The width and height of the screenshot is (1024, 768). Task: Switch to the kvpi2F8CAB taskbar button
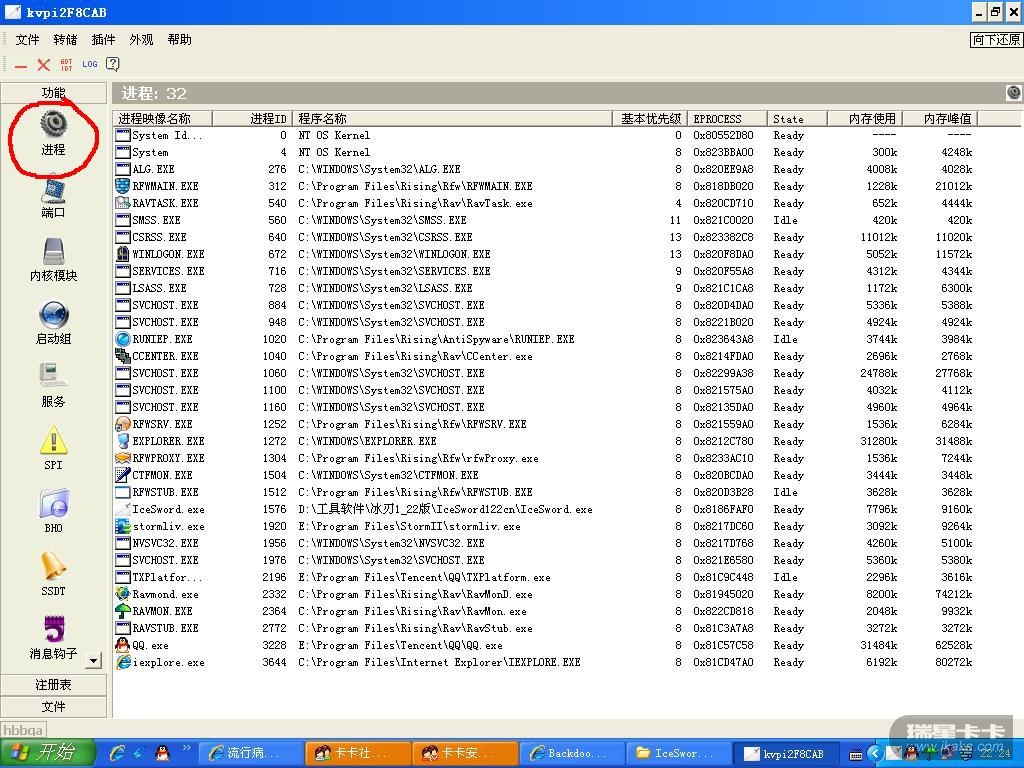tap(786, 753)
